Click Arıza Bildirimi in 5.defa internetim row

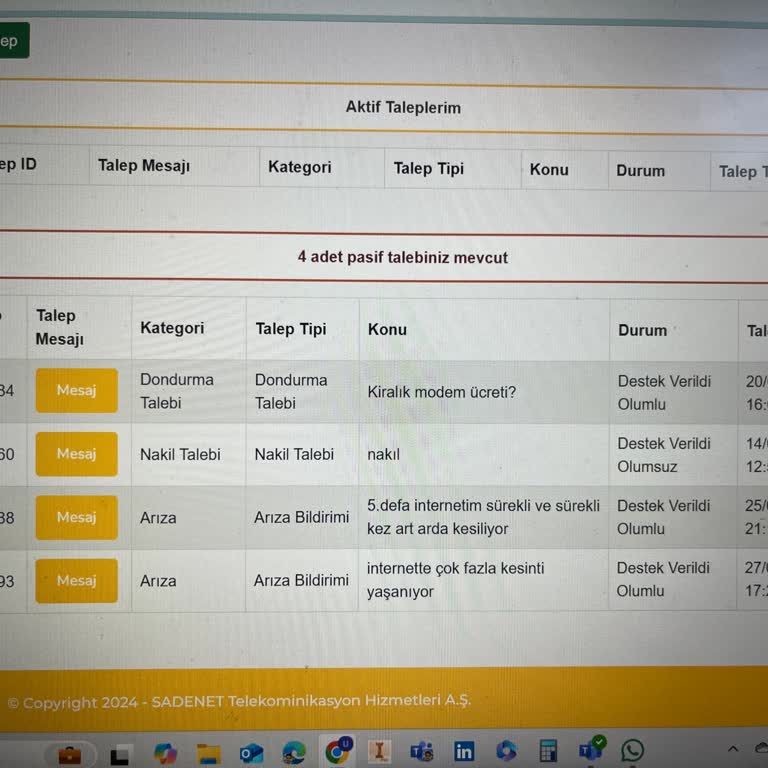tap(301, 517)
